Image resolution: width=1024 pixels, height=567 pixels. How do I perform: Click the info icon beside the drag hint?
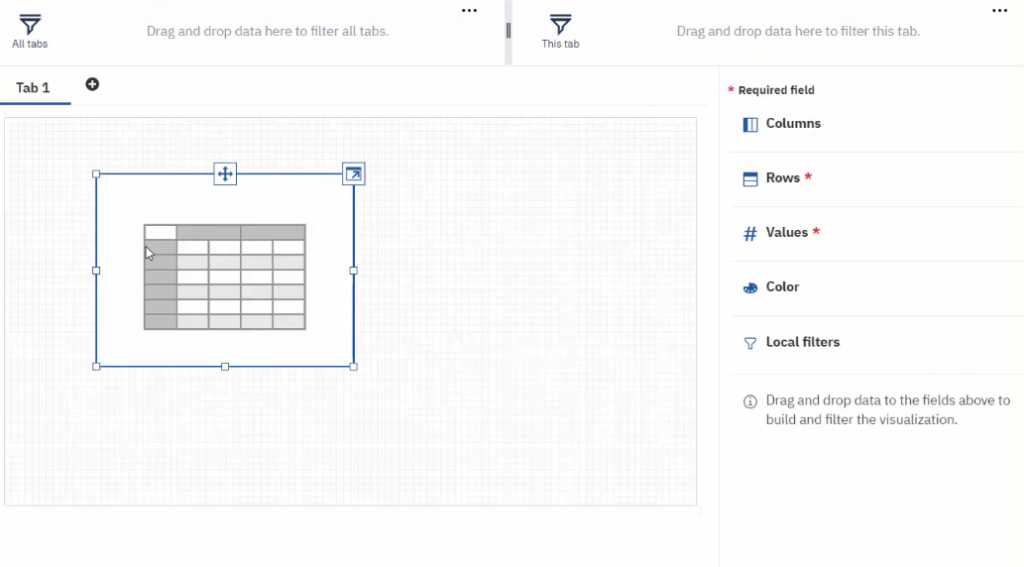tap(750, 401)
